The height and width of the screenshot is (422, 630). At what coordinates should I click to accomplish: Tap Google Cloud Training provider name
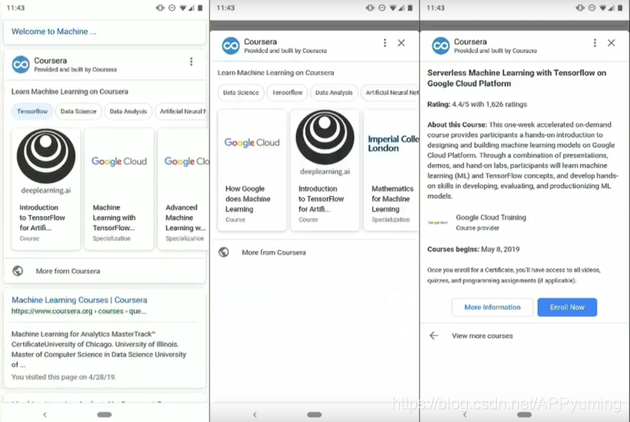click(491, 217)
